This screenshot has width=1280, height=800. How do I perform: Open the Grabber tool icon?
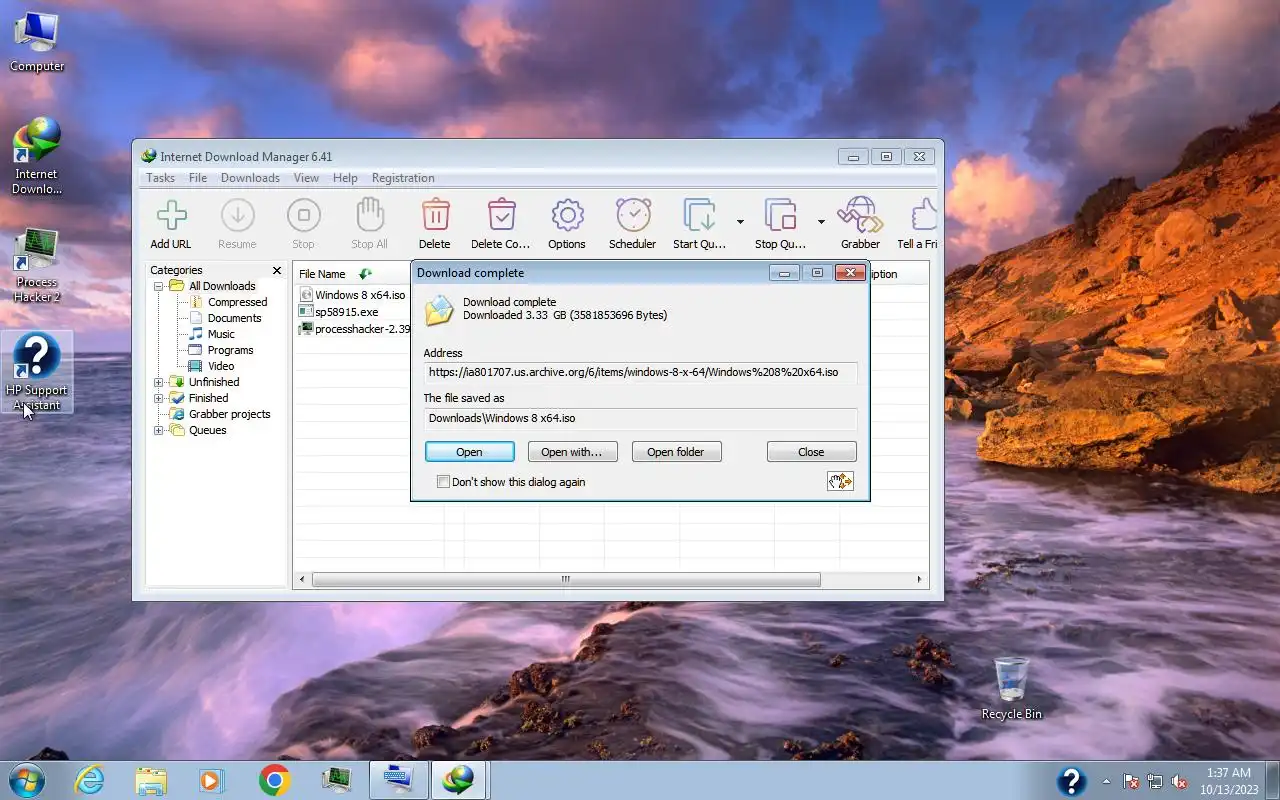click(860, 223)
